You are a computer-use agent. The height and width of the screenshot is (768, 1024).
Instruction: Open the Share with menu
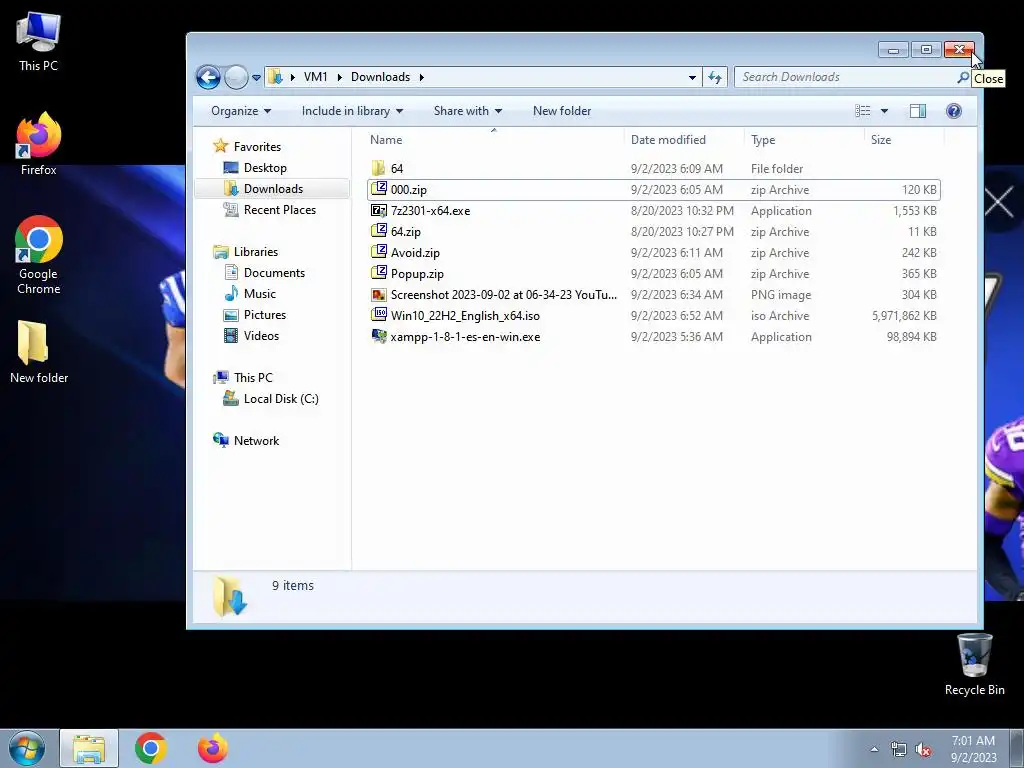[x=468, y=111]
